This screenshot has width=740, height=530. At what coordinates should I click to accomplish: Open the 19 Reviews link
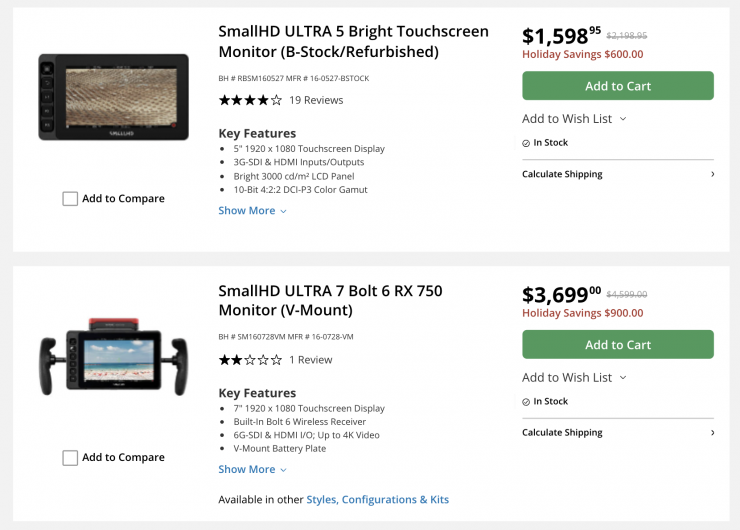coord(316,100)
